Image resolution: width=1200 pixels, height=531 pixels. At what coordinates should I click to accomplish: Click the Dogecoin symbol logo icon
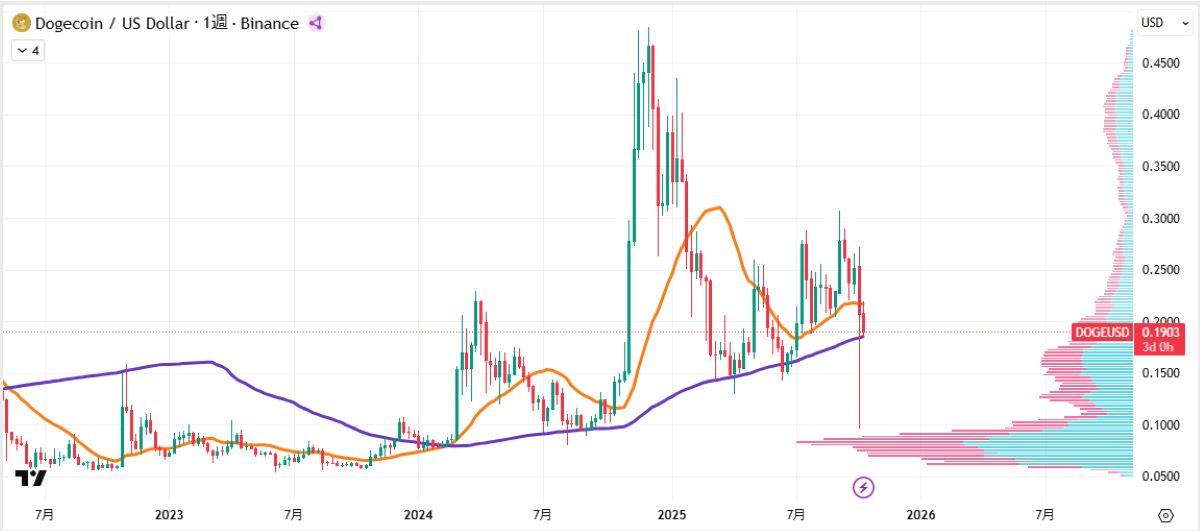tap(19, 22)
